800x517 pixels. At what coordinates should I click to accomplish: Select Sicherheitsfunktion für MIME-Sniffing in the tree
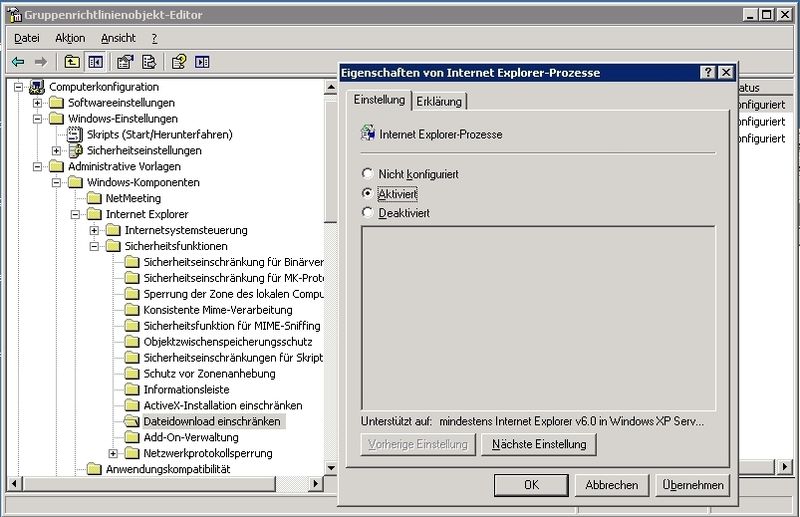(232, 326)
